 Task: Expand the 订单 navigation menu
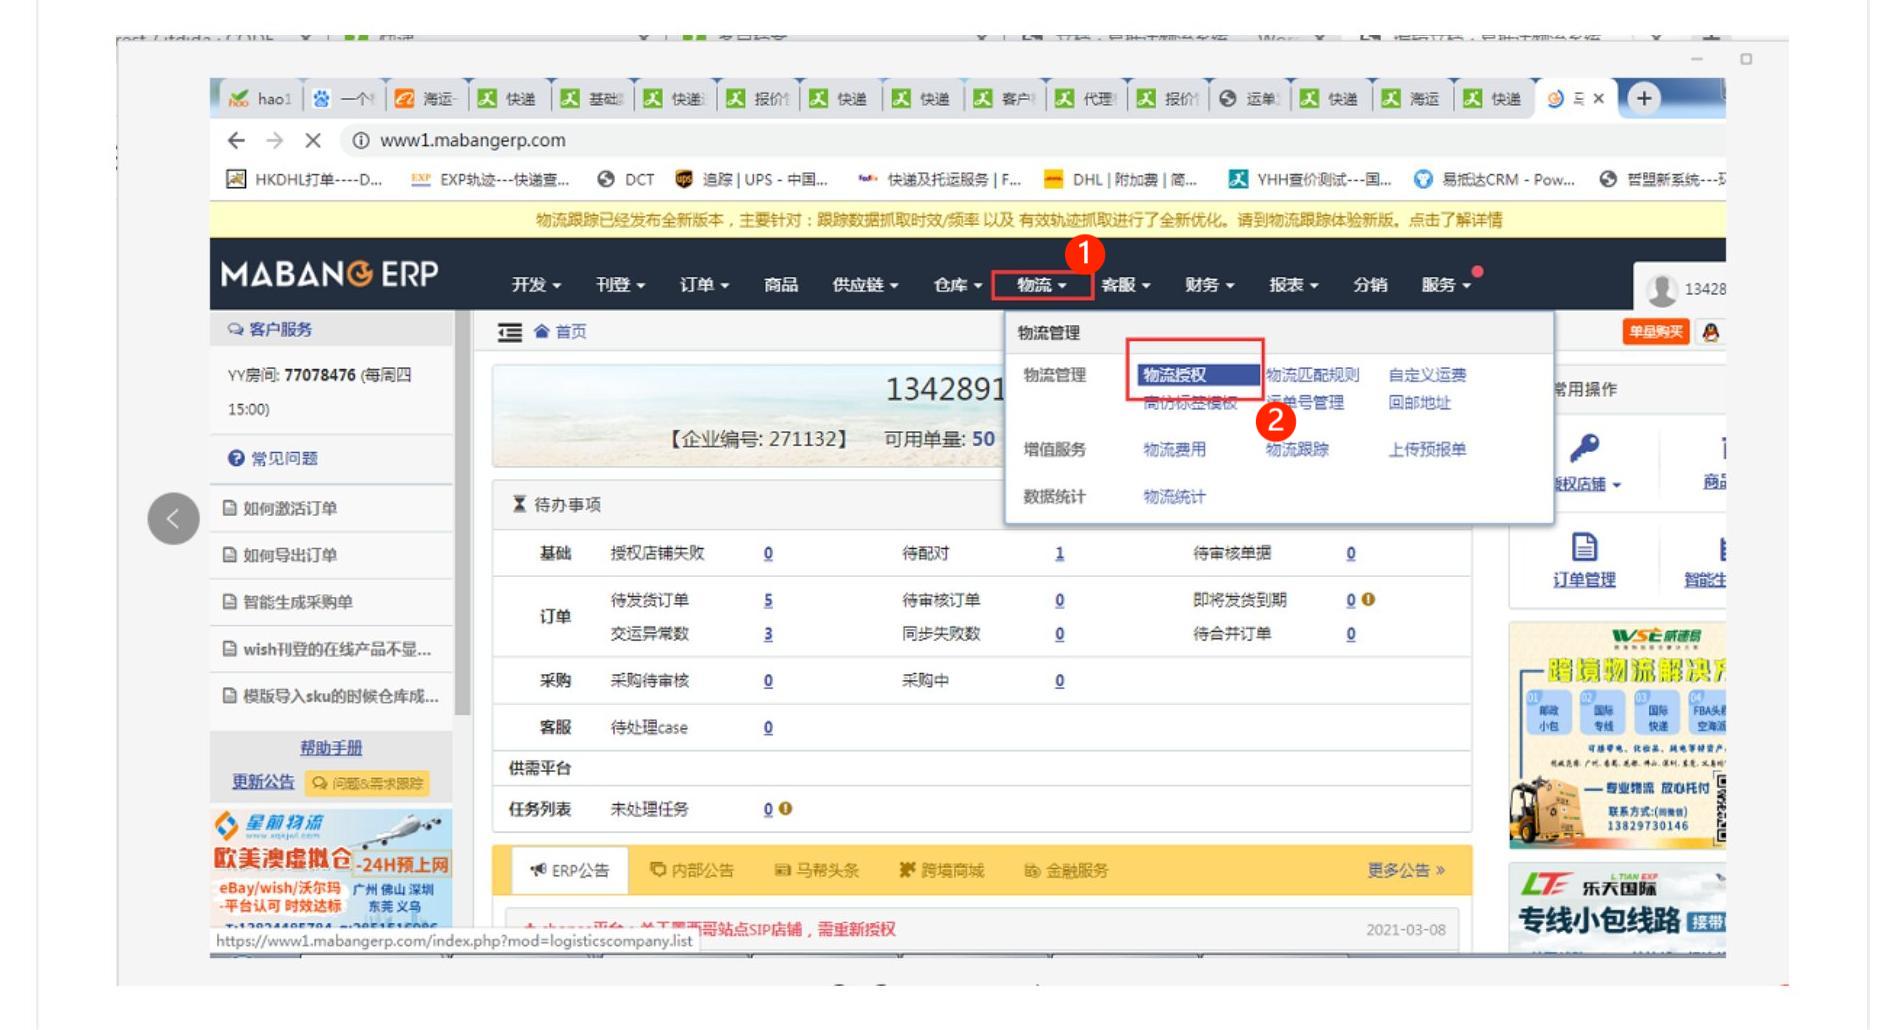pos(704,285)
